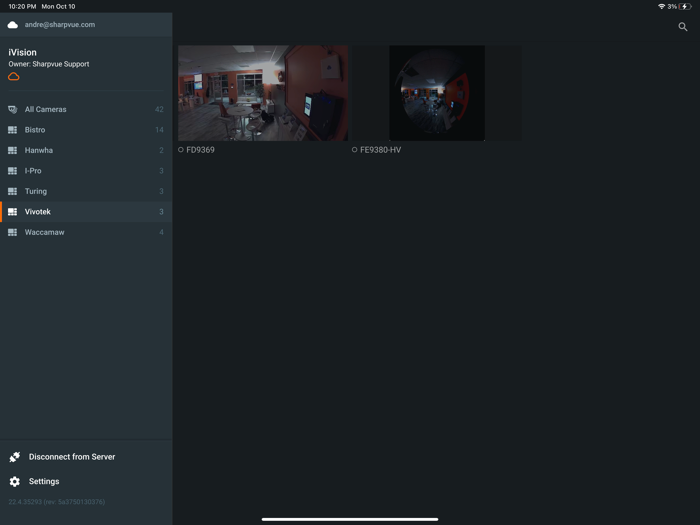
Task: Click the Bistro camera count 14
Action: 159,130
